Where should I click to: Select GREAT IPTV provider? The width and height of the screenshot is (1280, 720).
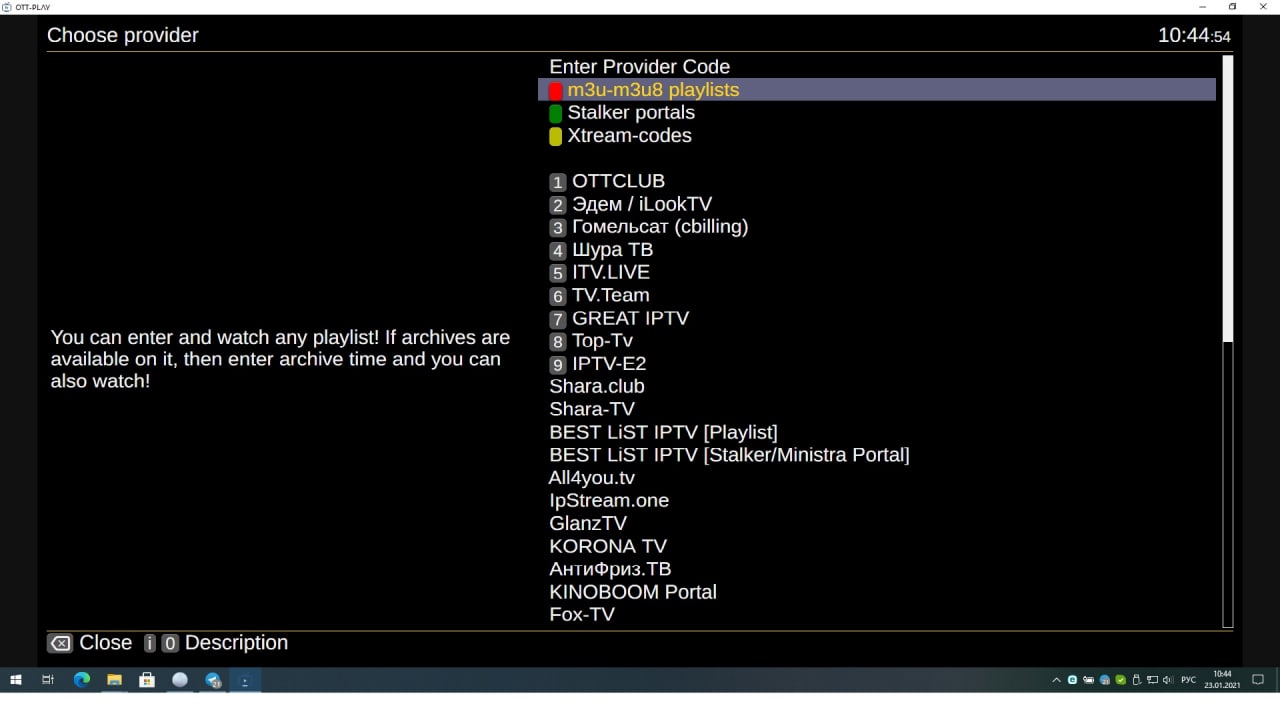click(630, 318)
